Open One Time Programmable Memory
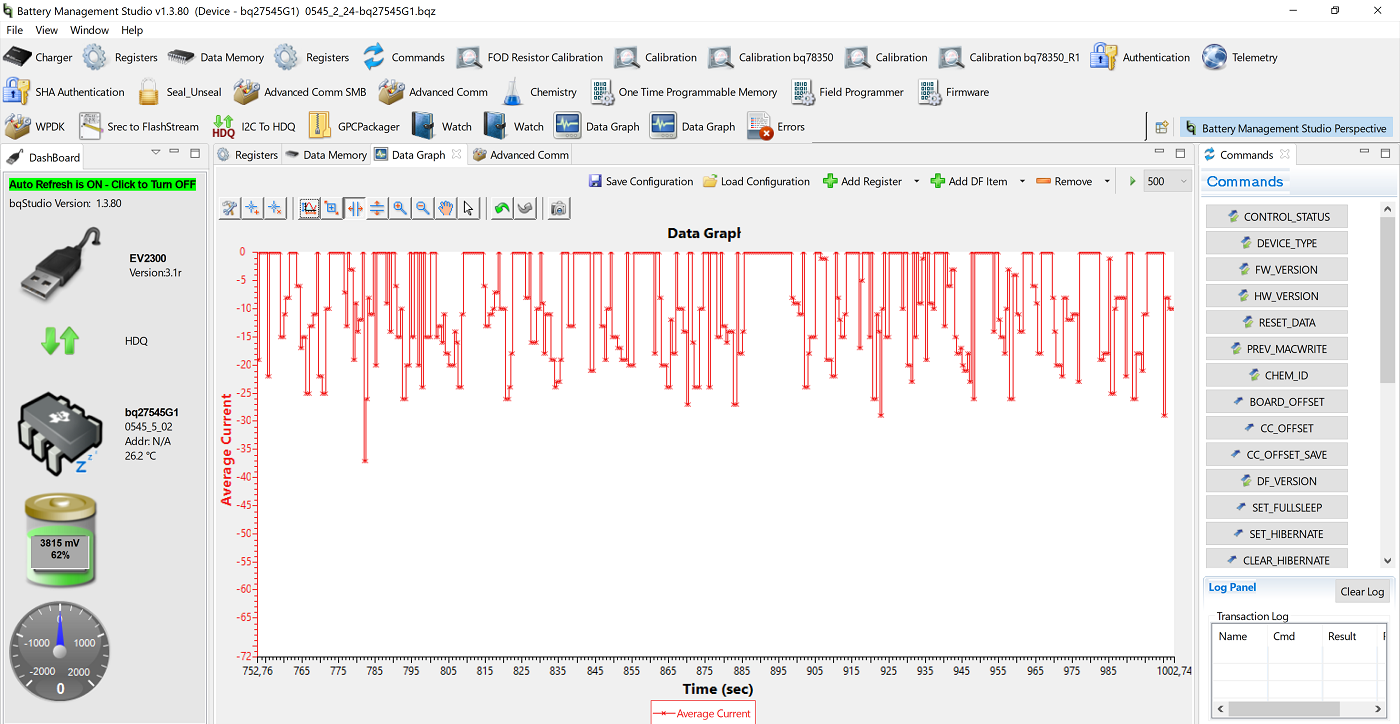The width and height of the screenshot is (1400, 724). tap(683, 92)
